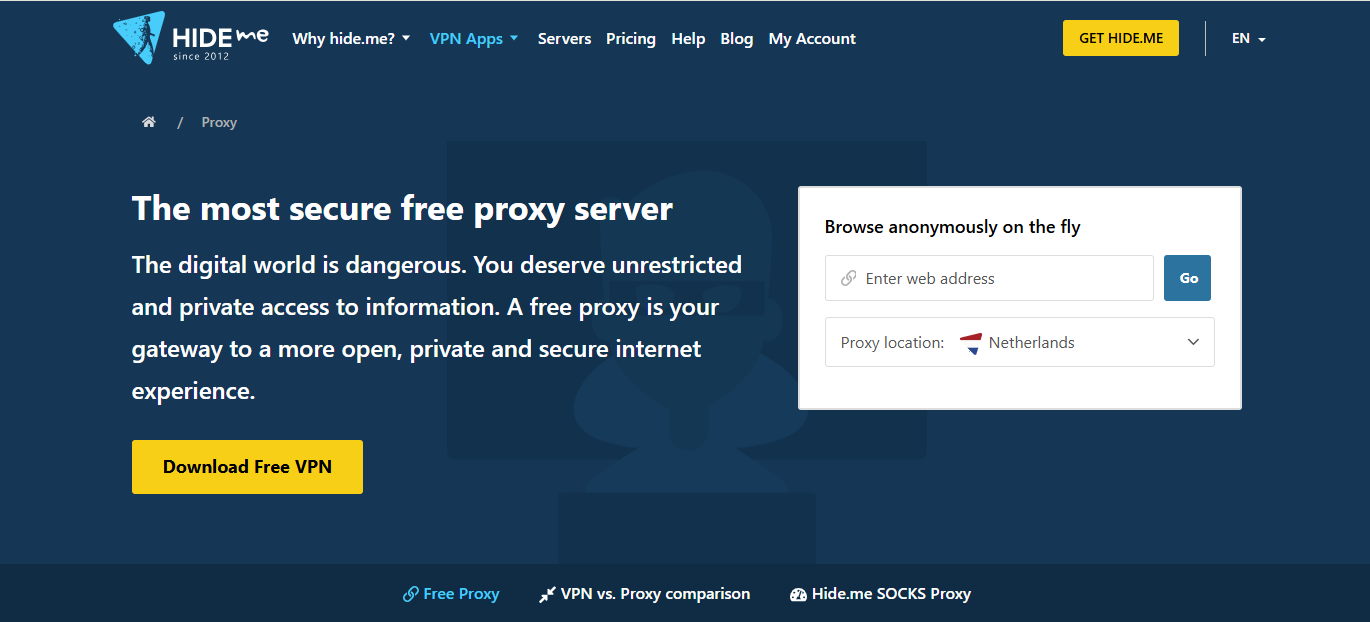Image resolution: width=1370 pixels, height=622 pixels.
Task: Click the Download Free VPN button
Action: point(247,467)
